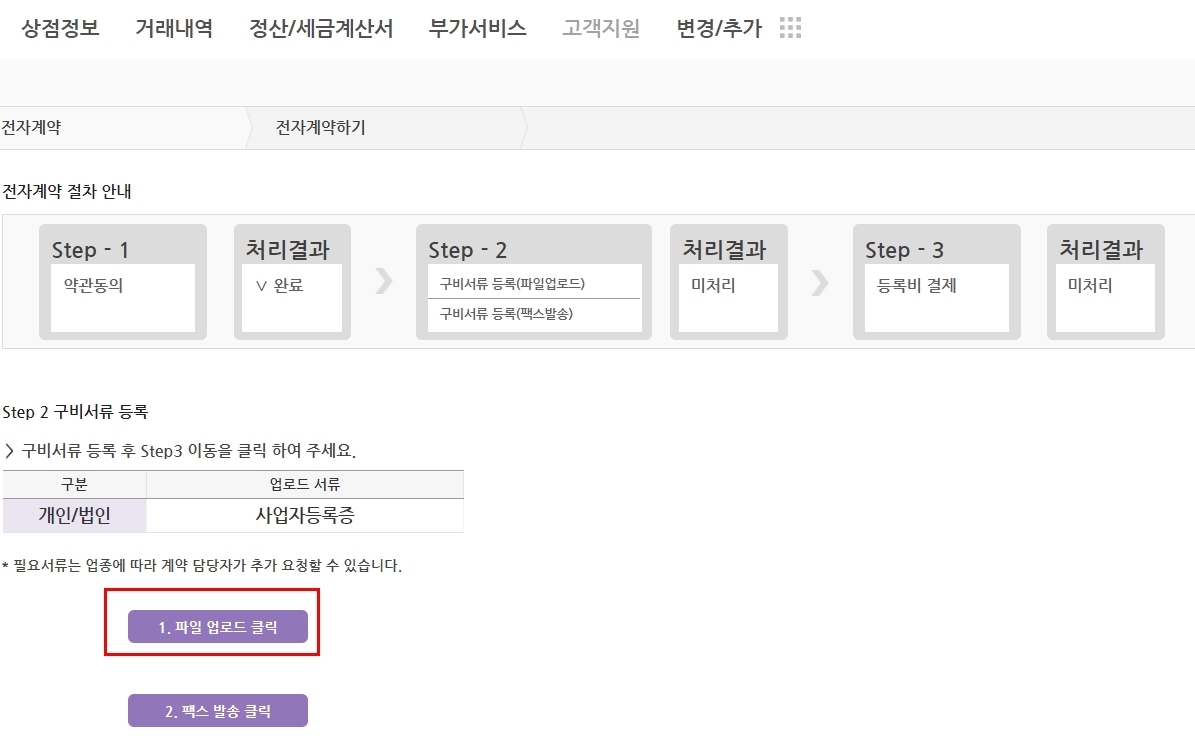Select the 전자계약하기 breadcrumb

(x=320, y=127)
